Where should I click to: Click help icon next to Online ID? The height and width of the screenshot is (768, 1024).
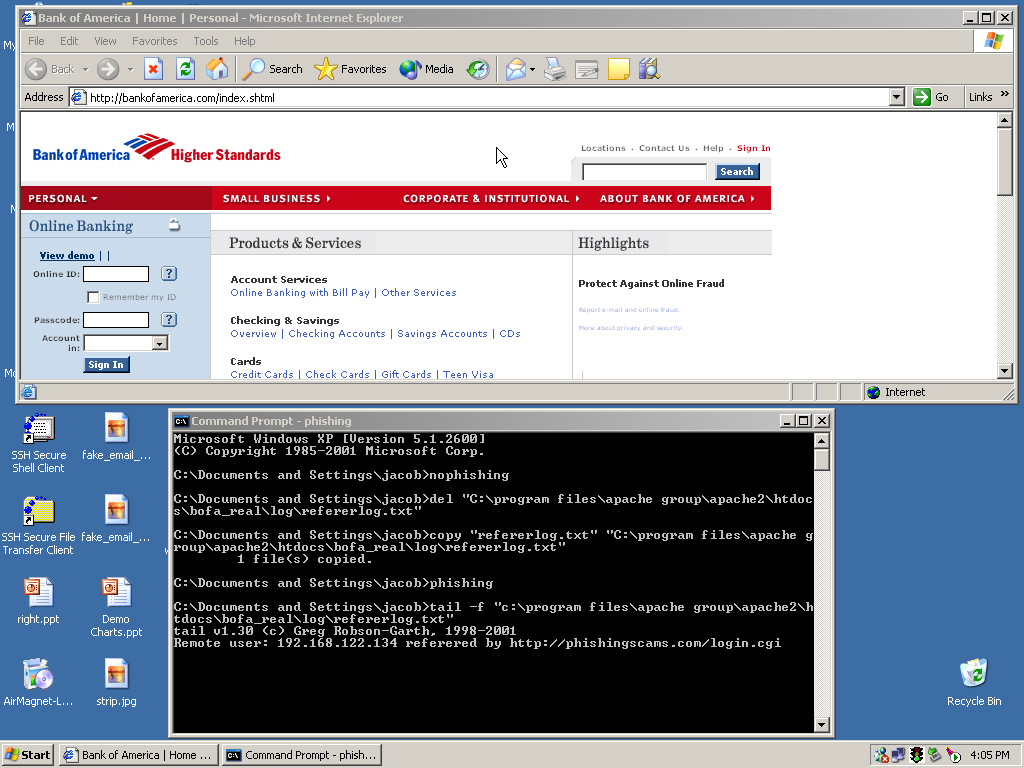pos(169,274)
